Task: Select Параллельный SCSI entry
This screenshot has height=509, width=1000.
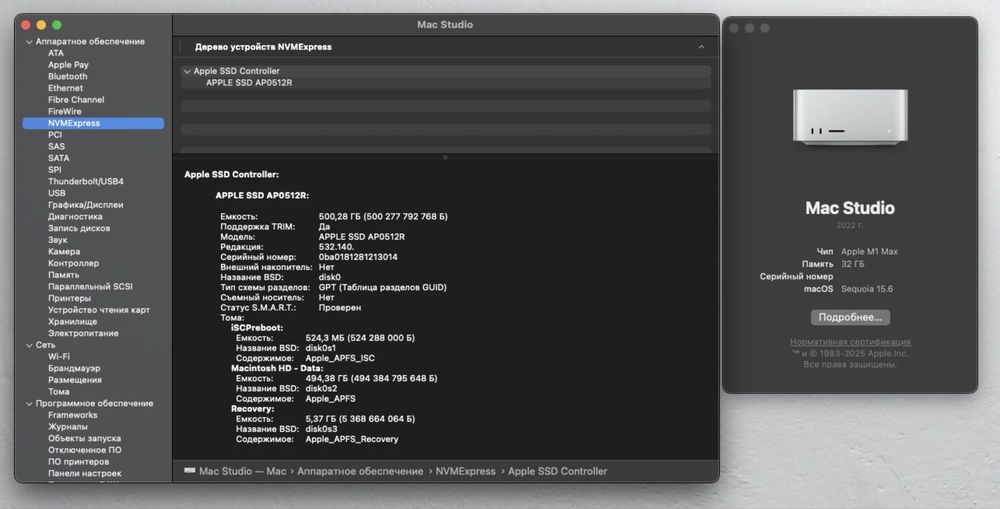Action: 90,286
